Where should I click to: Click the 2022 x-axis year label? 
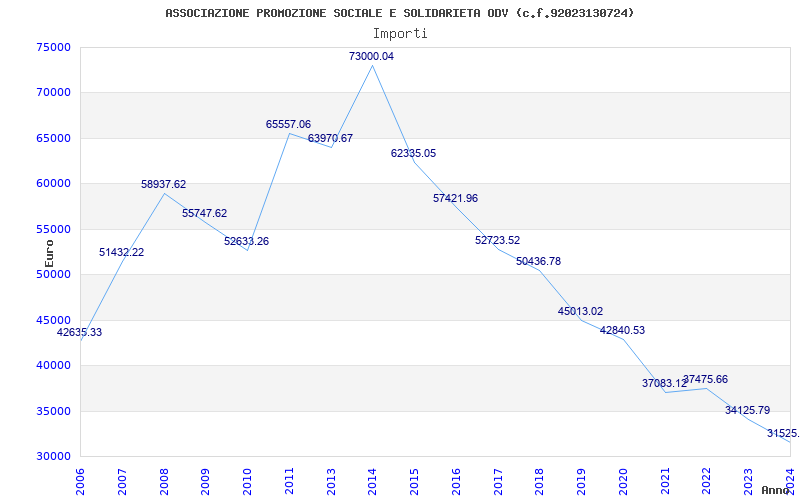(x=707, y=482)
